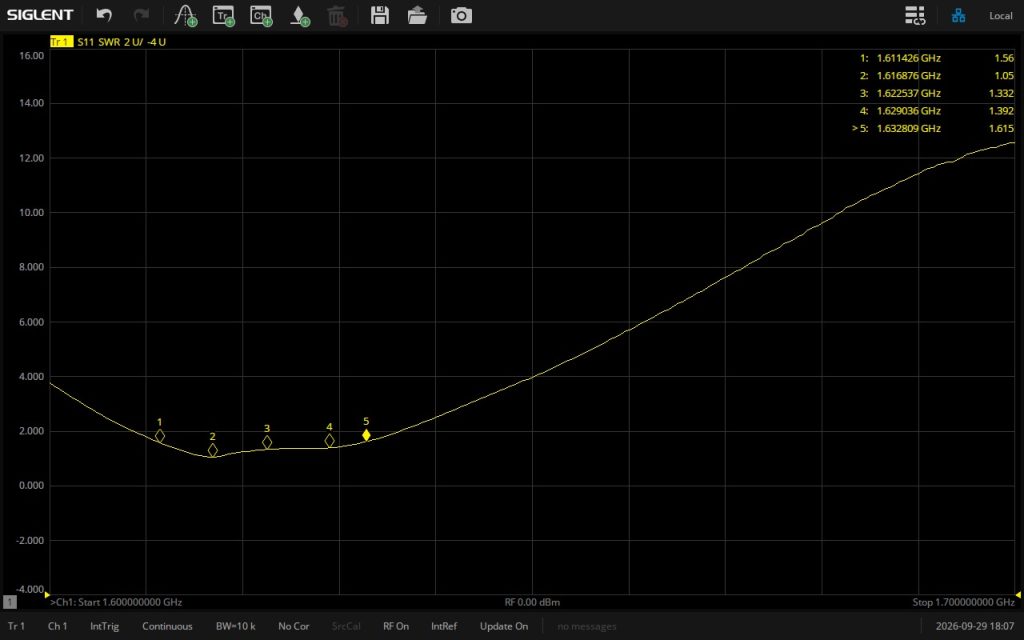1024x640 pixels.
Task: Toggle the IntRef reference source
Action: (x=444, y=626)
